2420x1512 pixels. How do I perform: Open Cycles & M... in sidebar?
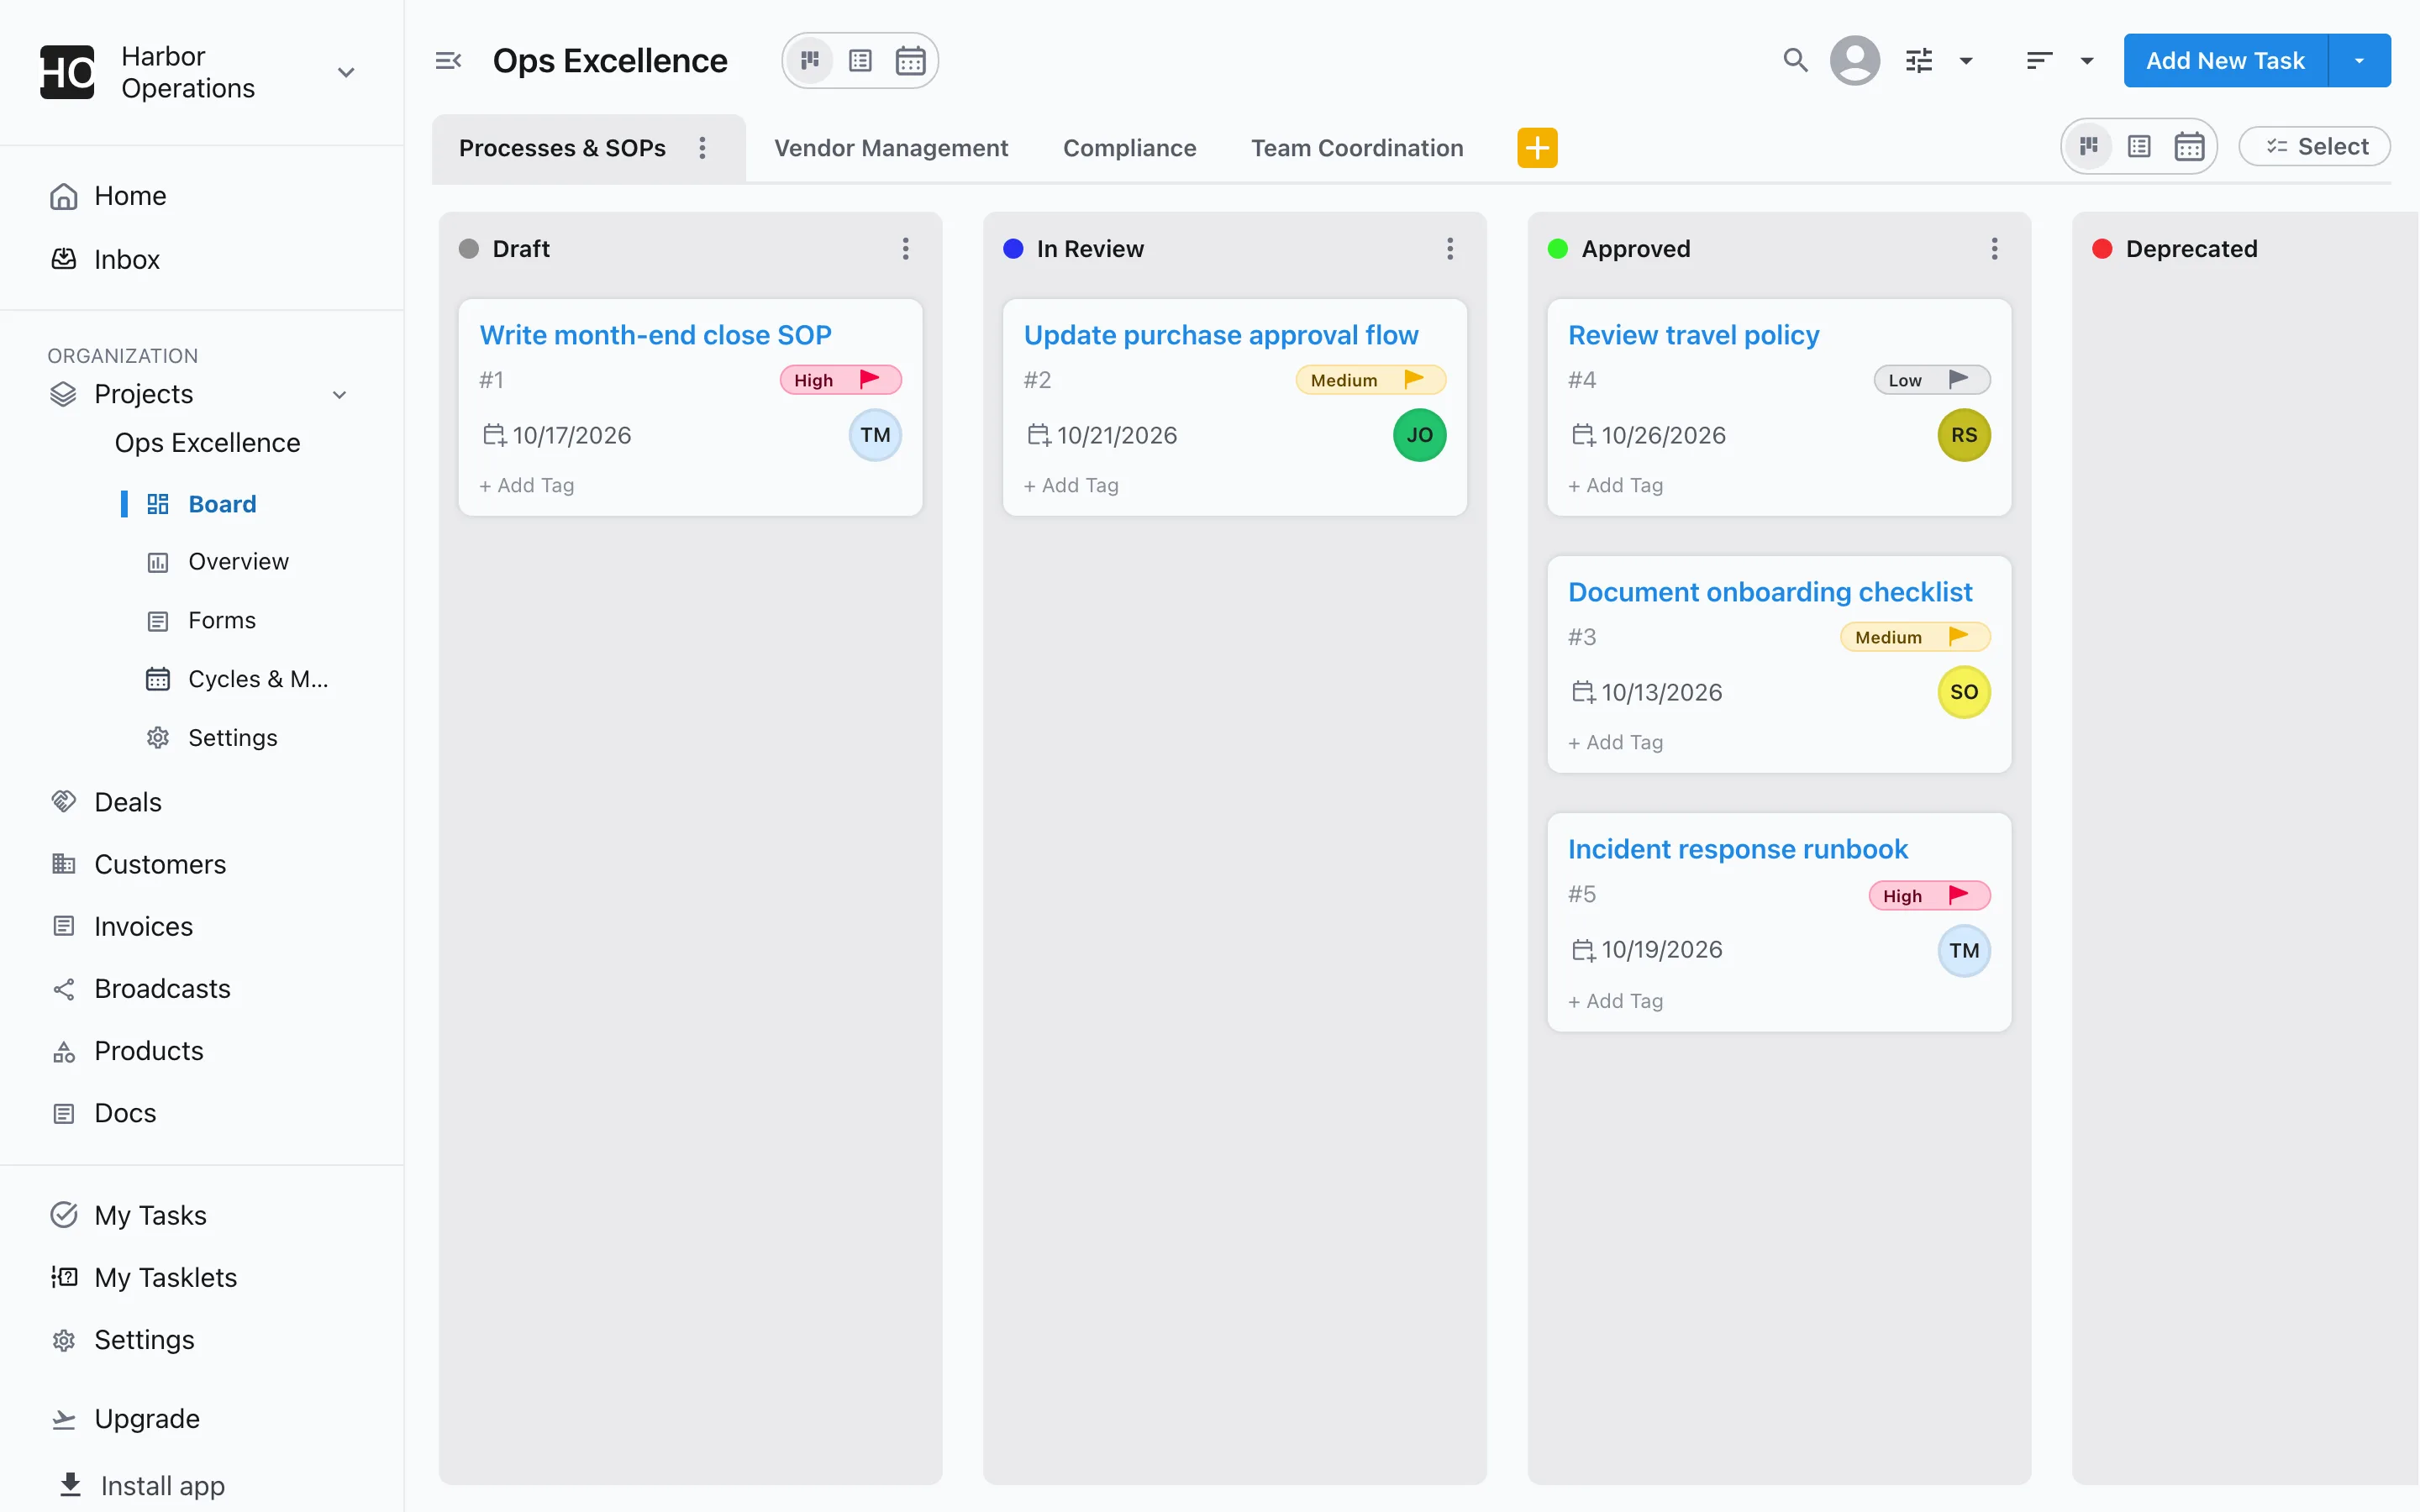click(x=258, y=679)
